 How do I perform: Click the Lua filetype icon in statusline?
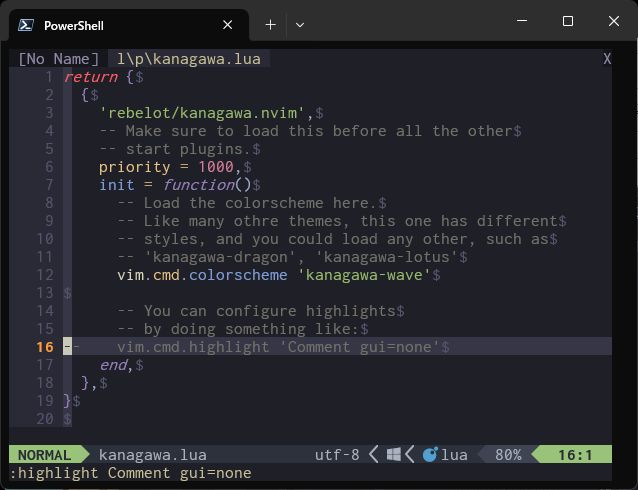[x=430, y=455]
